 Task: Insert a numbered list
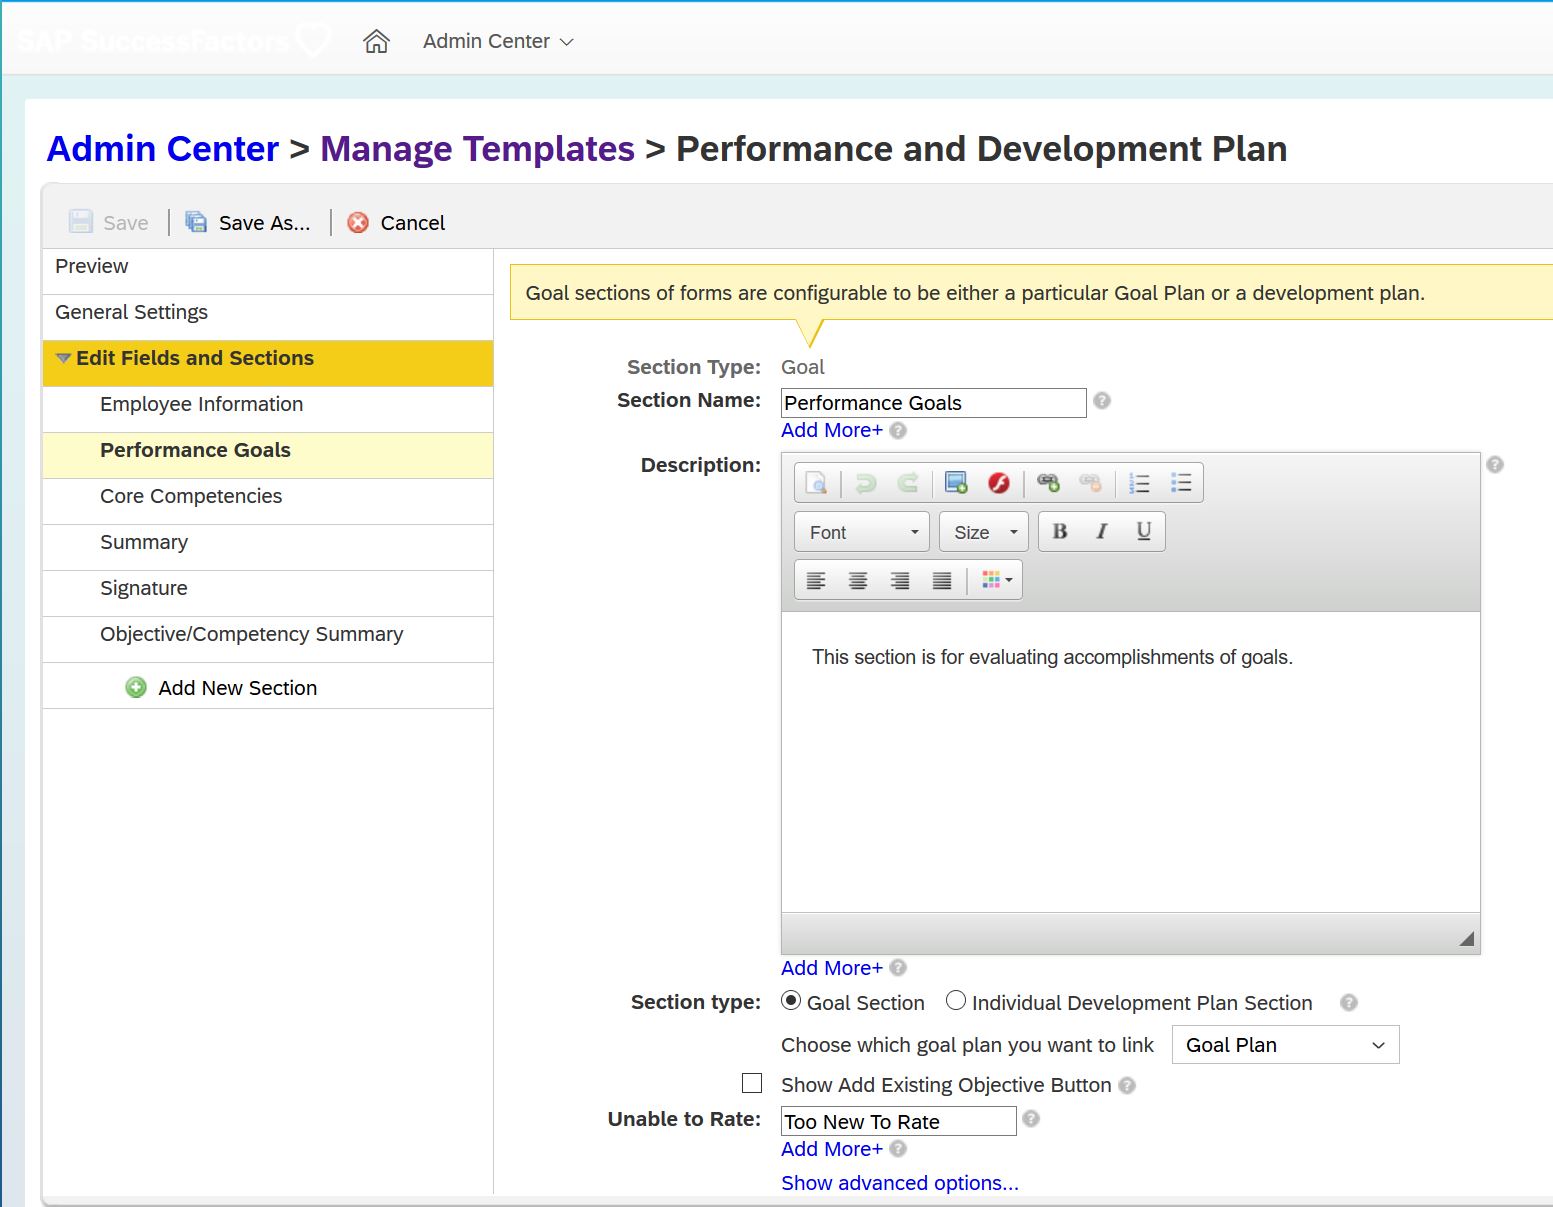tap(1139, 483)
